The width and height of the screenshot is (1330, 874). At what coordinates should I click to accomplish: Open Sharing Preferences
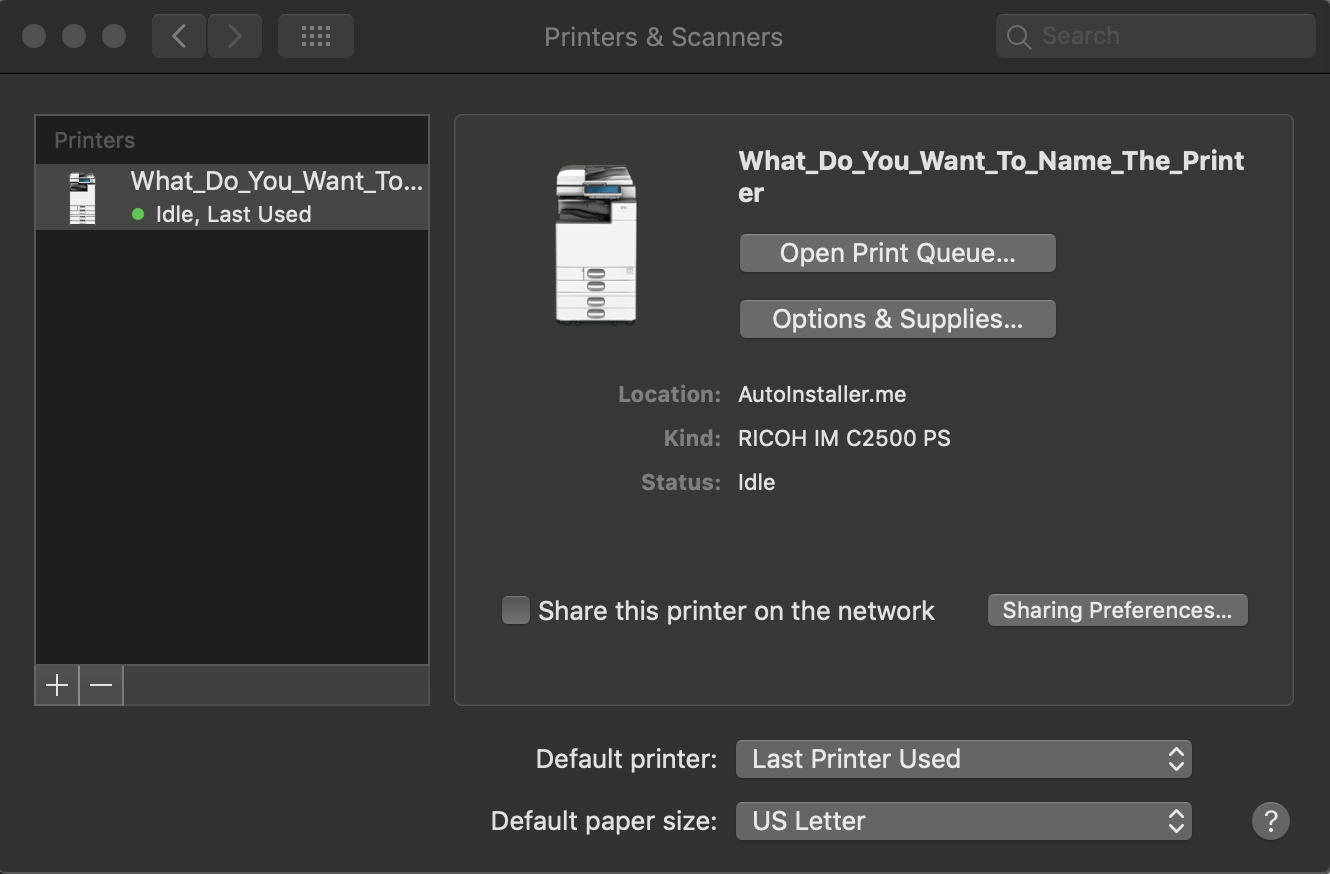pyautogui.click(x=1117, y=610)
